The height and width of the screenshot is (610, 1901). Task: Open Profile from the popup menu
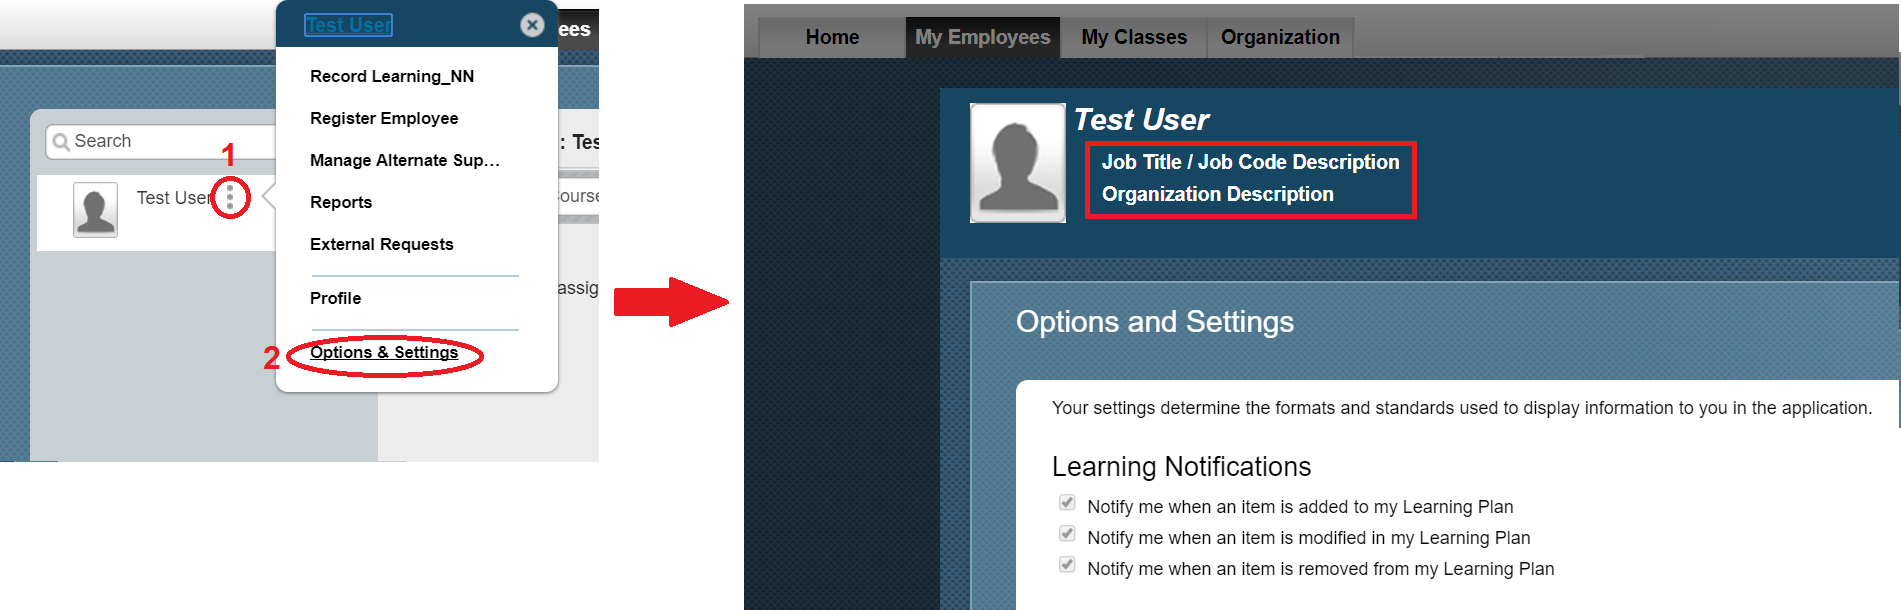point(335,298)
